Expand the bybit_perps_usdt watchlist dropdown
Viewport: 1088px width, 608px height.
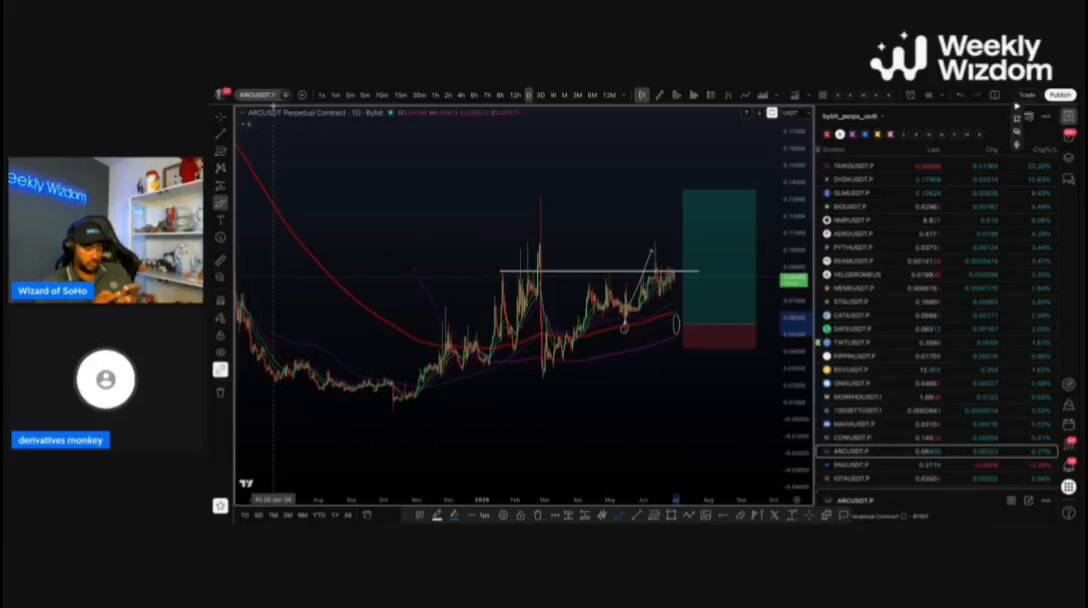point(853,117)
